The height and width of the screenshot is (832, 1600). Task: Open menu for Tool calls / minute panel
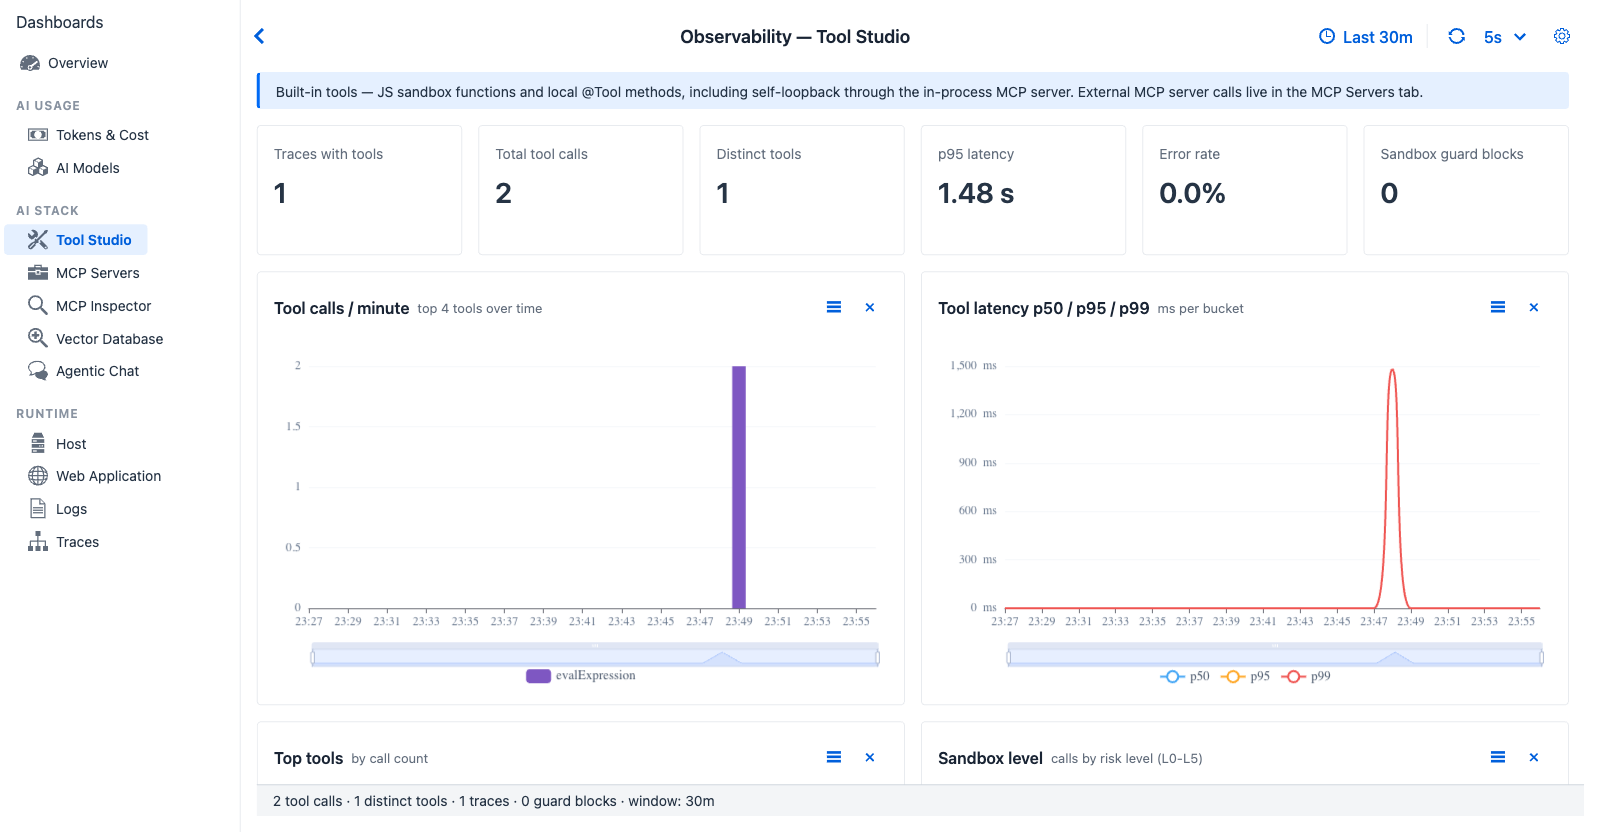834,307
